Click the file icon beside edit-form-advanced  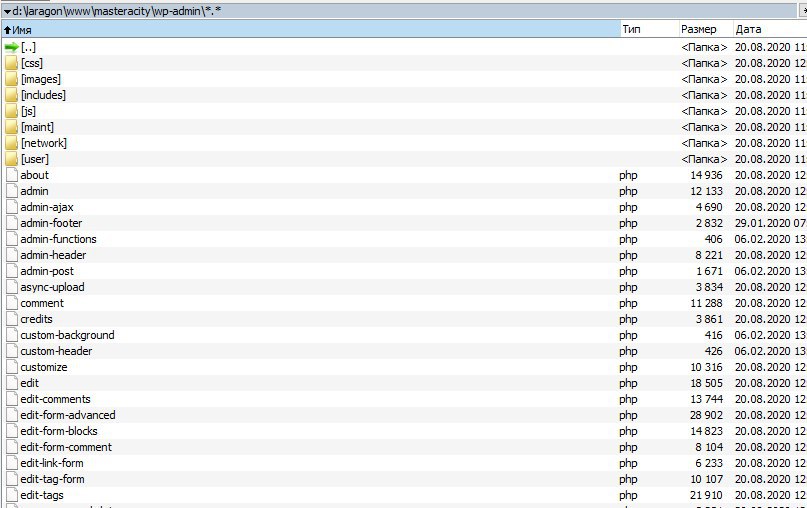click(x=12, y=415)
